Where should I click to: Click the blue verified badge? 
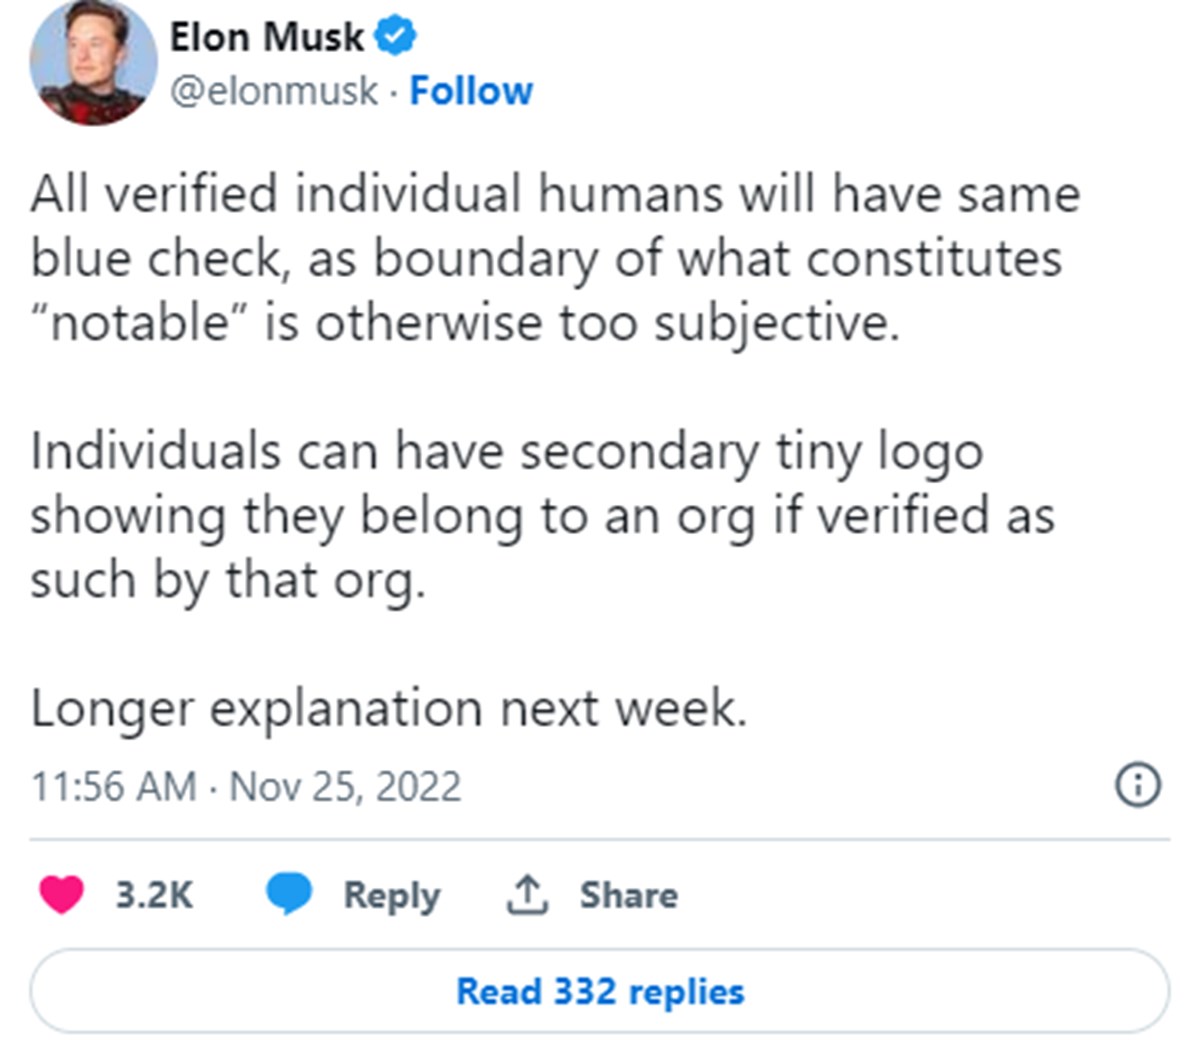pos(395,38)
